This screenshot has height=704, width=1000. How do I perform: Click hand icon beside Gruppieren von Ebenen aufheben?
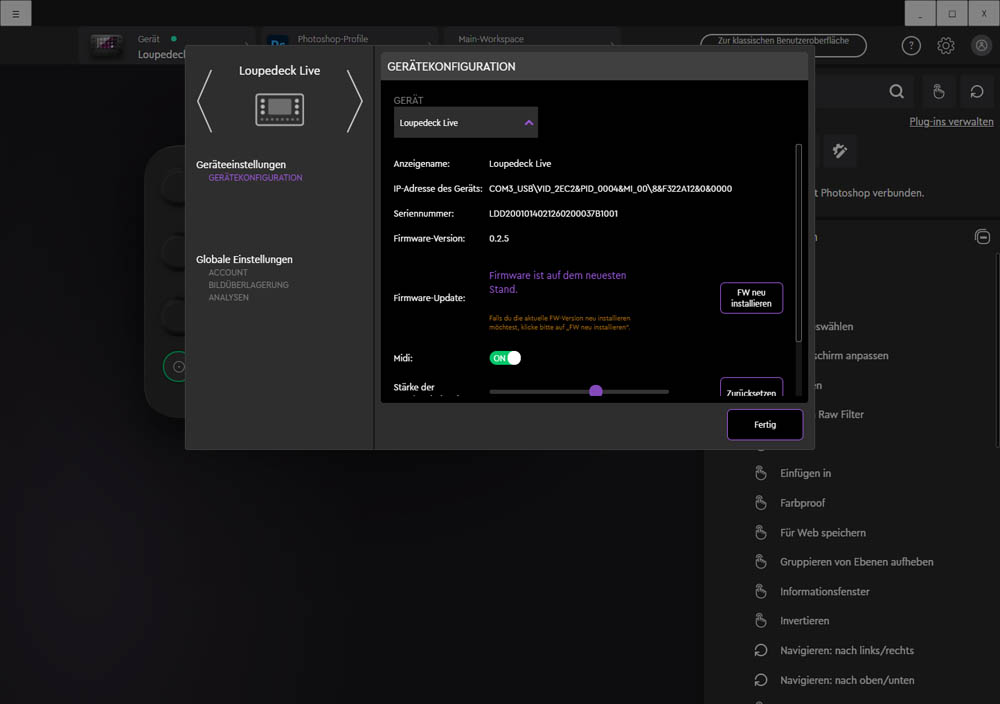(x=760, y=562)
